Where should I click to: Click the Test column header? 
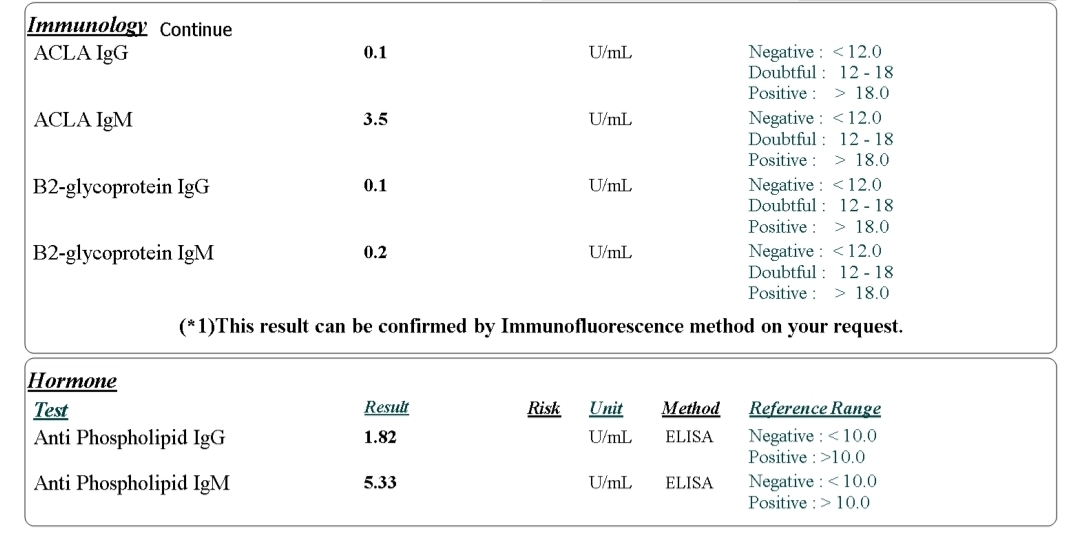(x=51, y=410)
